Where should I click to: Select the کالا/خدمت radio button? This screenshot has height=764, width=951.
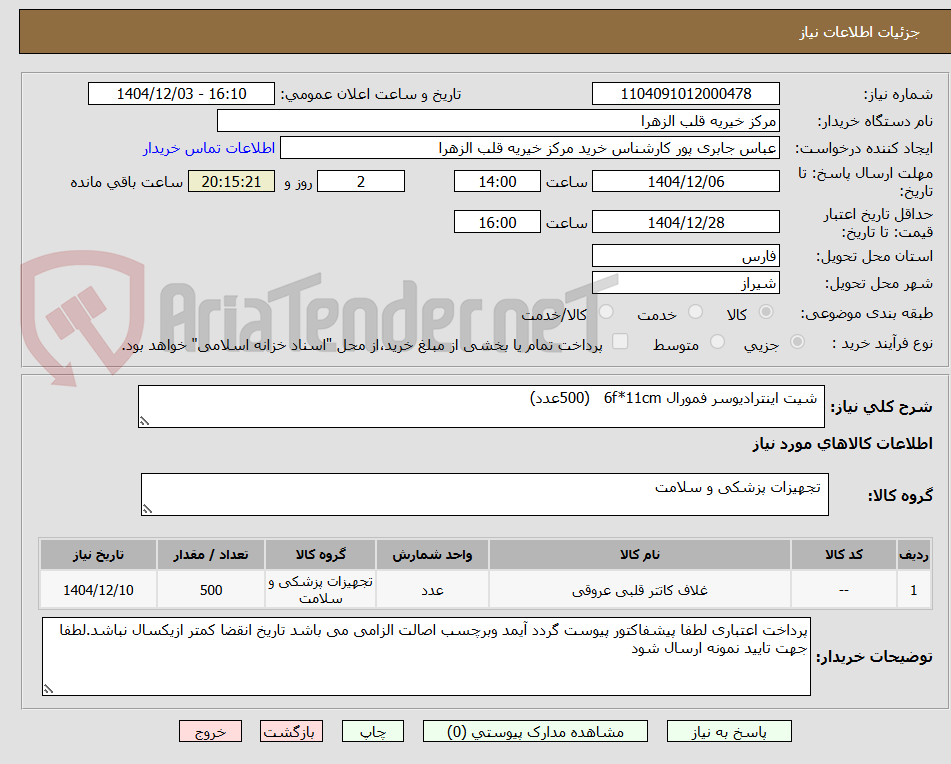pos(606,312)
